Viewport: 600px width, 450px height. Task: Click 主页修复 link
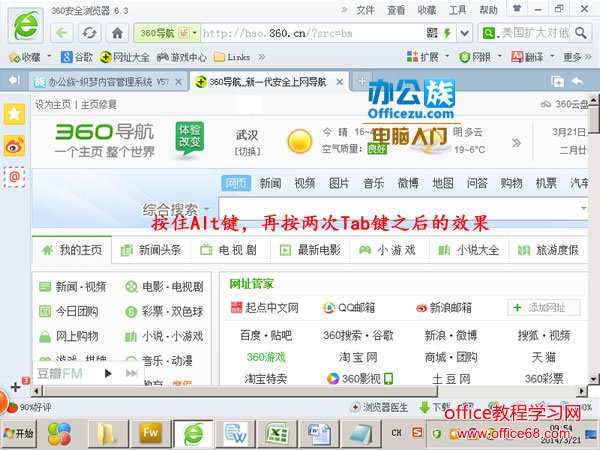pyautogui.click(x=99, y=104)
